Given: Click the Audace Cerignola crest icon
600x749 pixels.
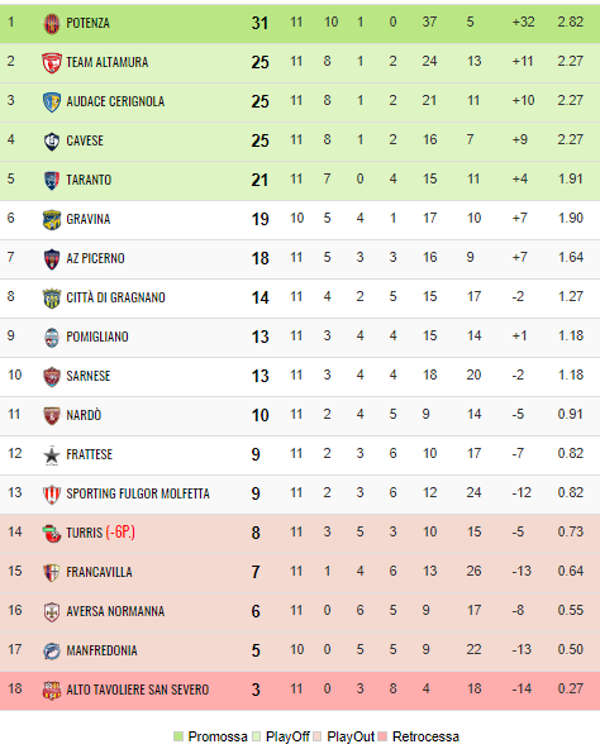Looking at the screenshot, I should point(52,101).
